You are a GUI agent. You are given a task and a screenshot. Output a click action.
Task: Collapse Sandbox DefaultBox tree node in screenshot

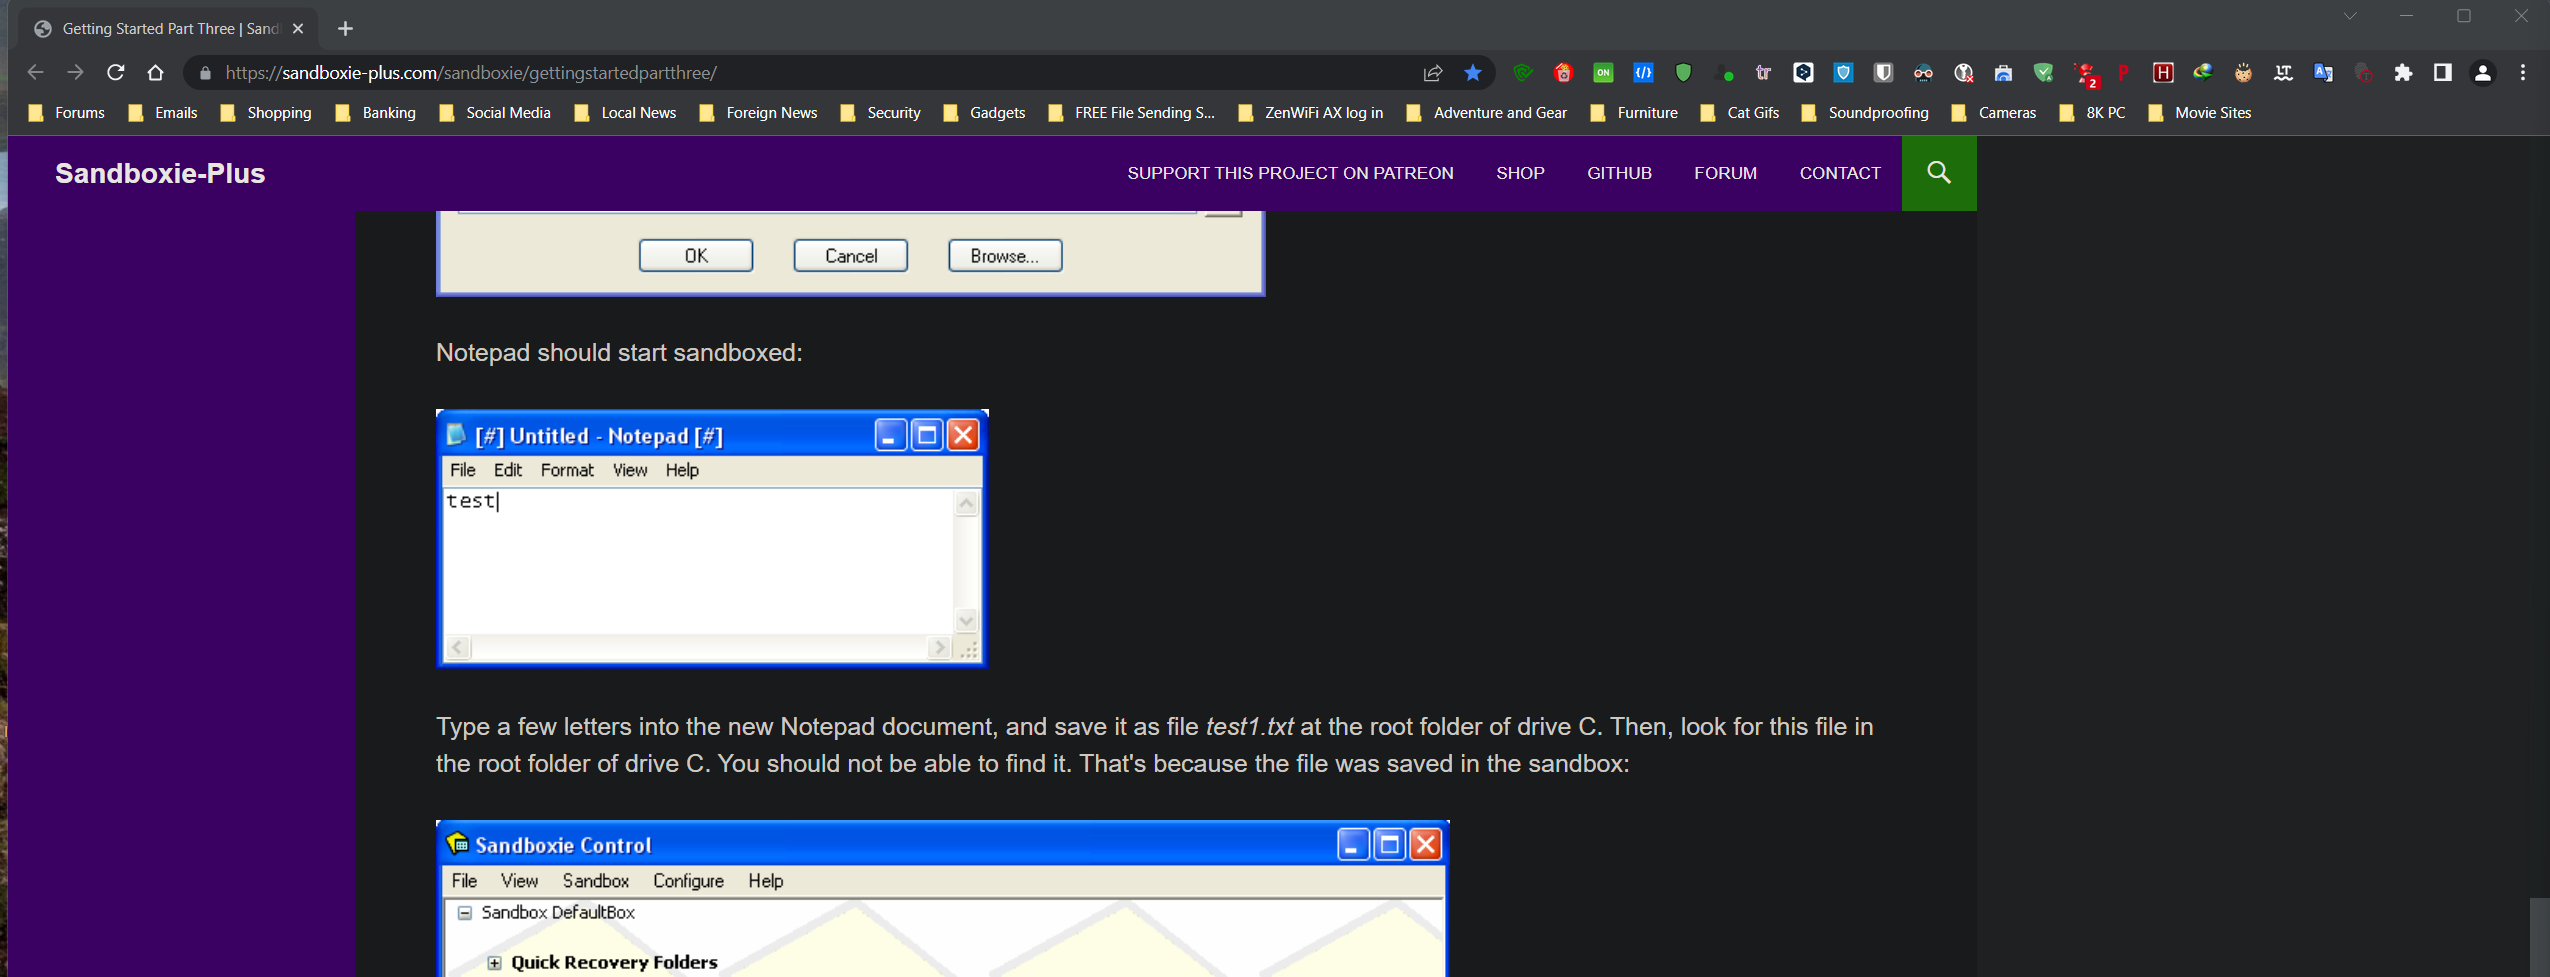465,913
